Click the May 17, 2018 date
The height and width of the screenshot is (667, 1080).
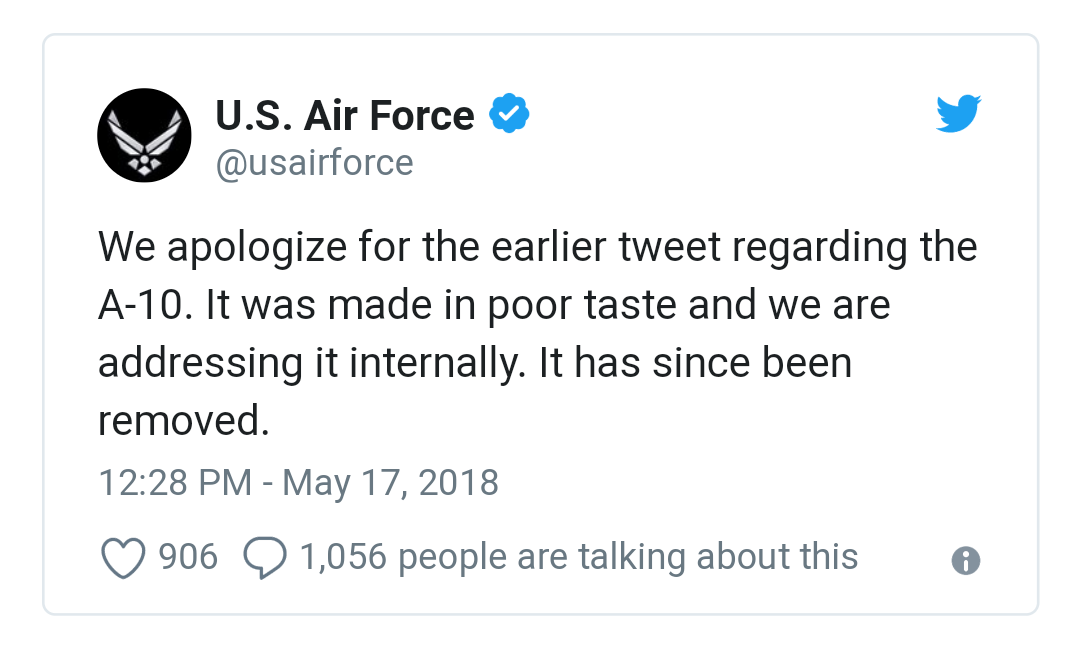(x=390, y=483)
